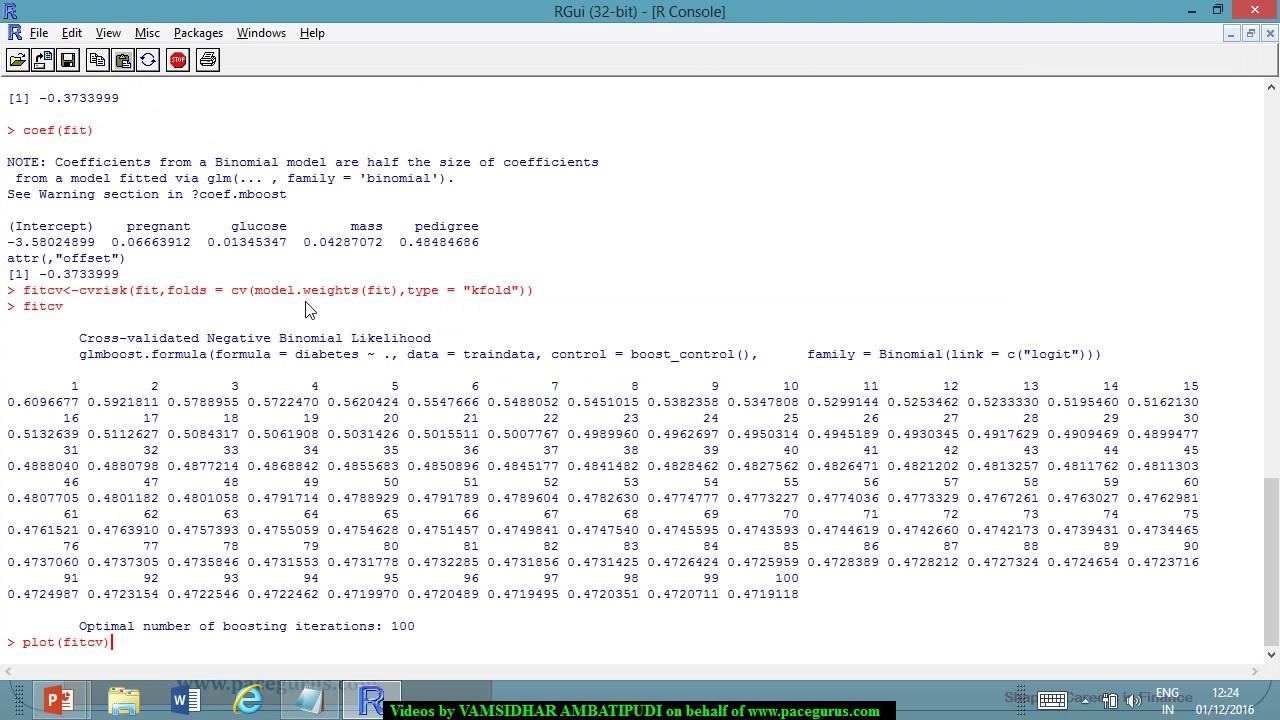
Task: Click the Copy and paste toolbar icon
Action: [x=148, y=60]
